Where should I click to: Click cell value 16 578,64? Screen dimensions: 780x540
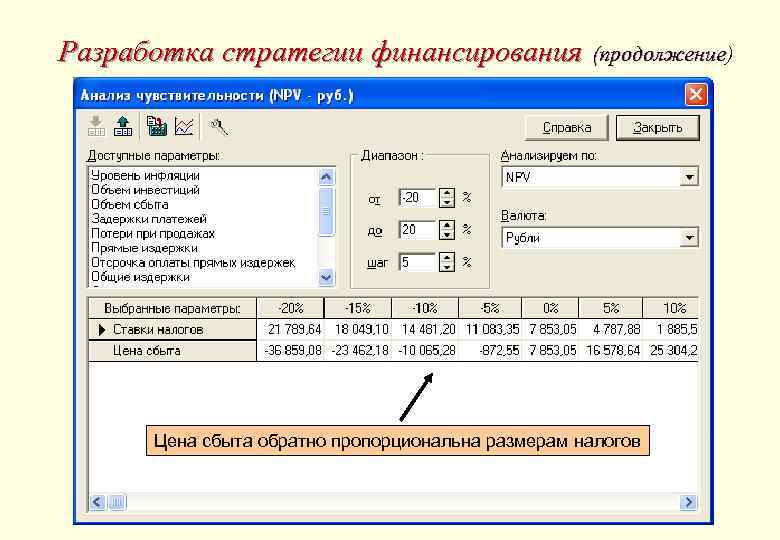pos(612,351)
